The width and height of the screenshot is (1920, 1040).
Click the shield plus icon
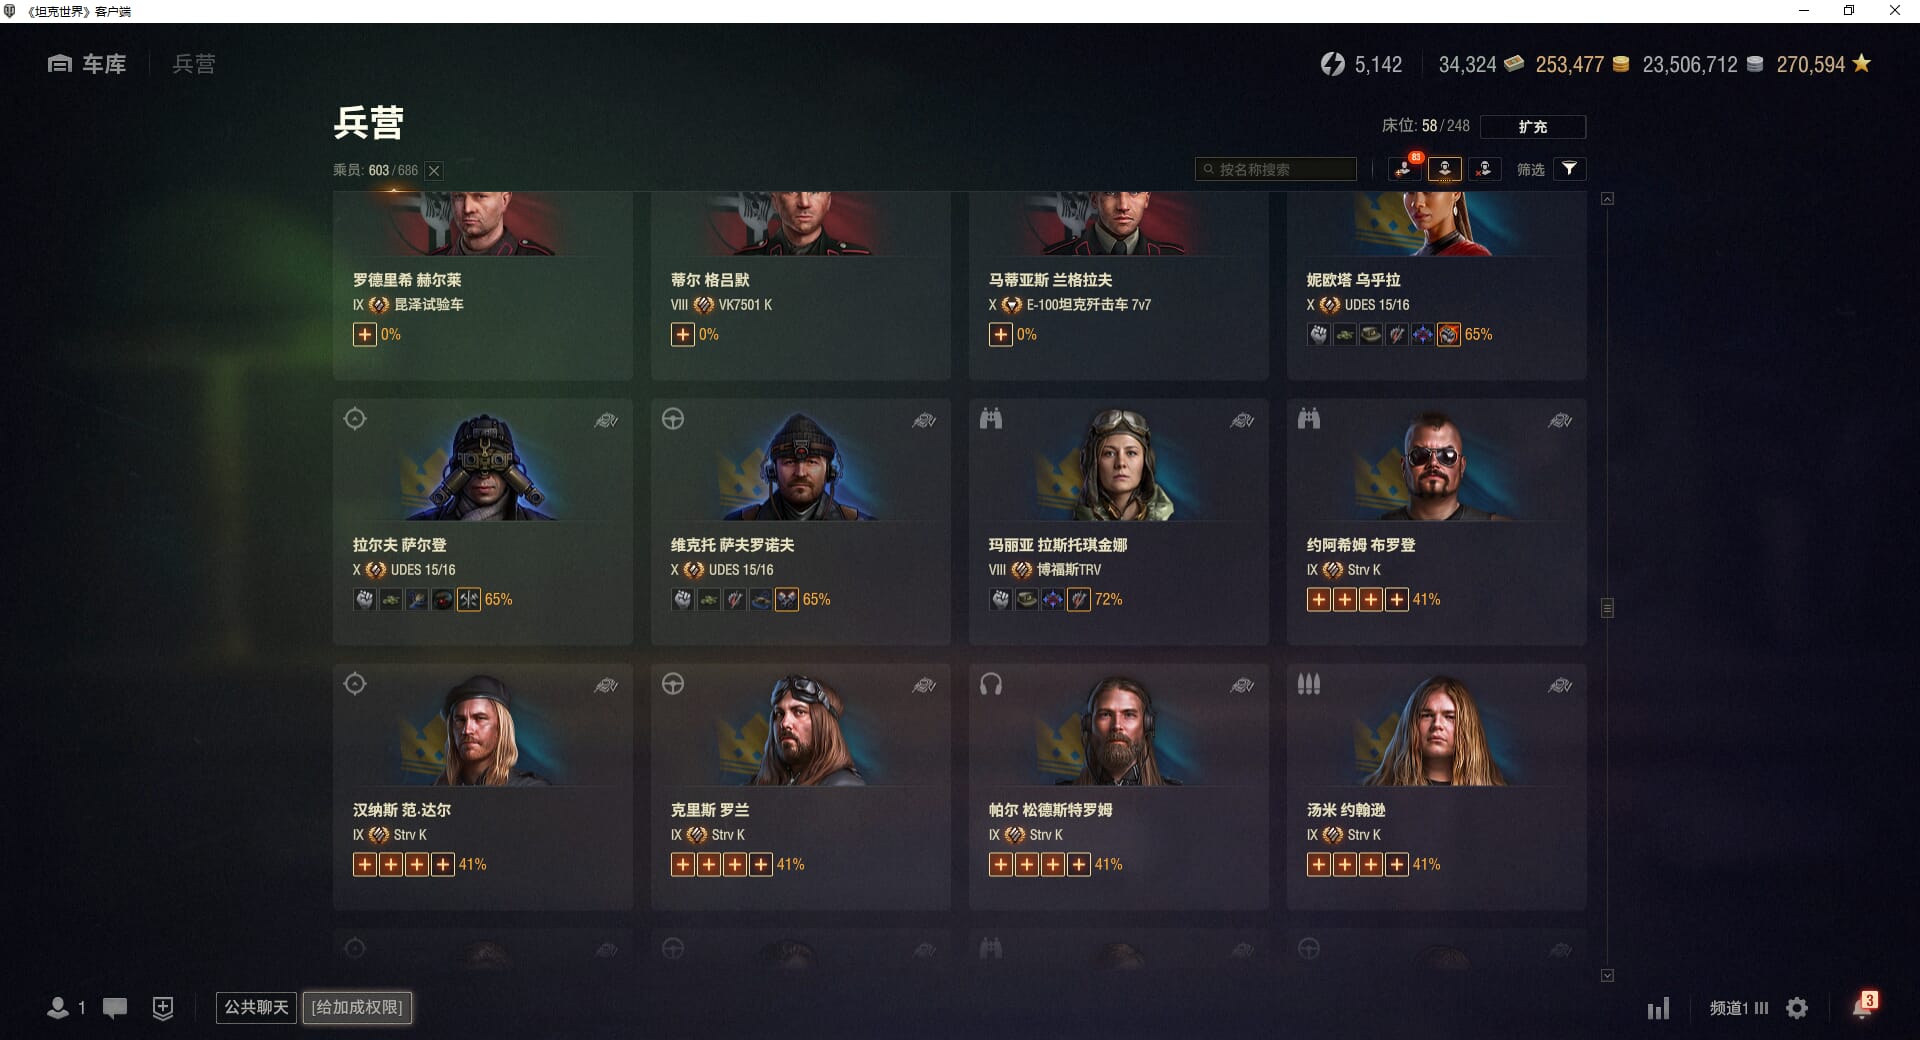click(163, 1008)
